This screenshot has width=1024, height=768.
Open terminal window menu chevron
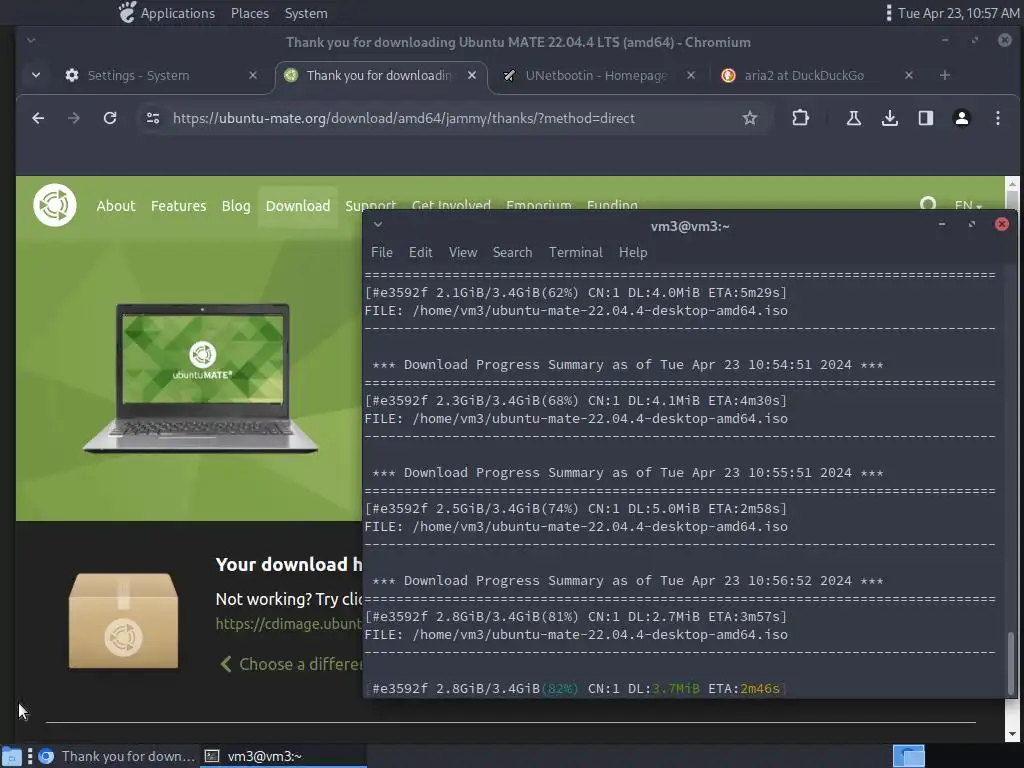[377, 225]
